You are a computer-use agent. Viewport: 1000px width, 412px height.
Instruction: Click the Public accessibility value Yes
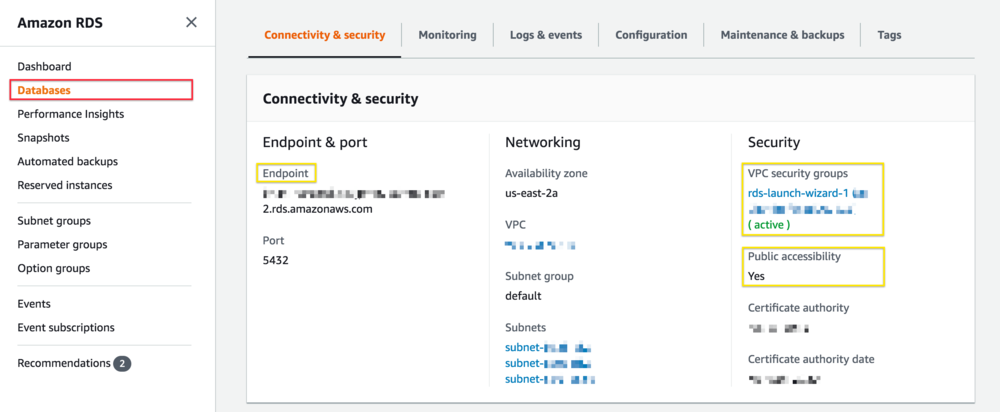pyautogui.click(x=756, y=276)
